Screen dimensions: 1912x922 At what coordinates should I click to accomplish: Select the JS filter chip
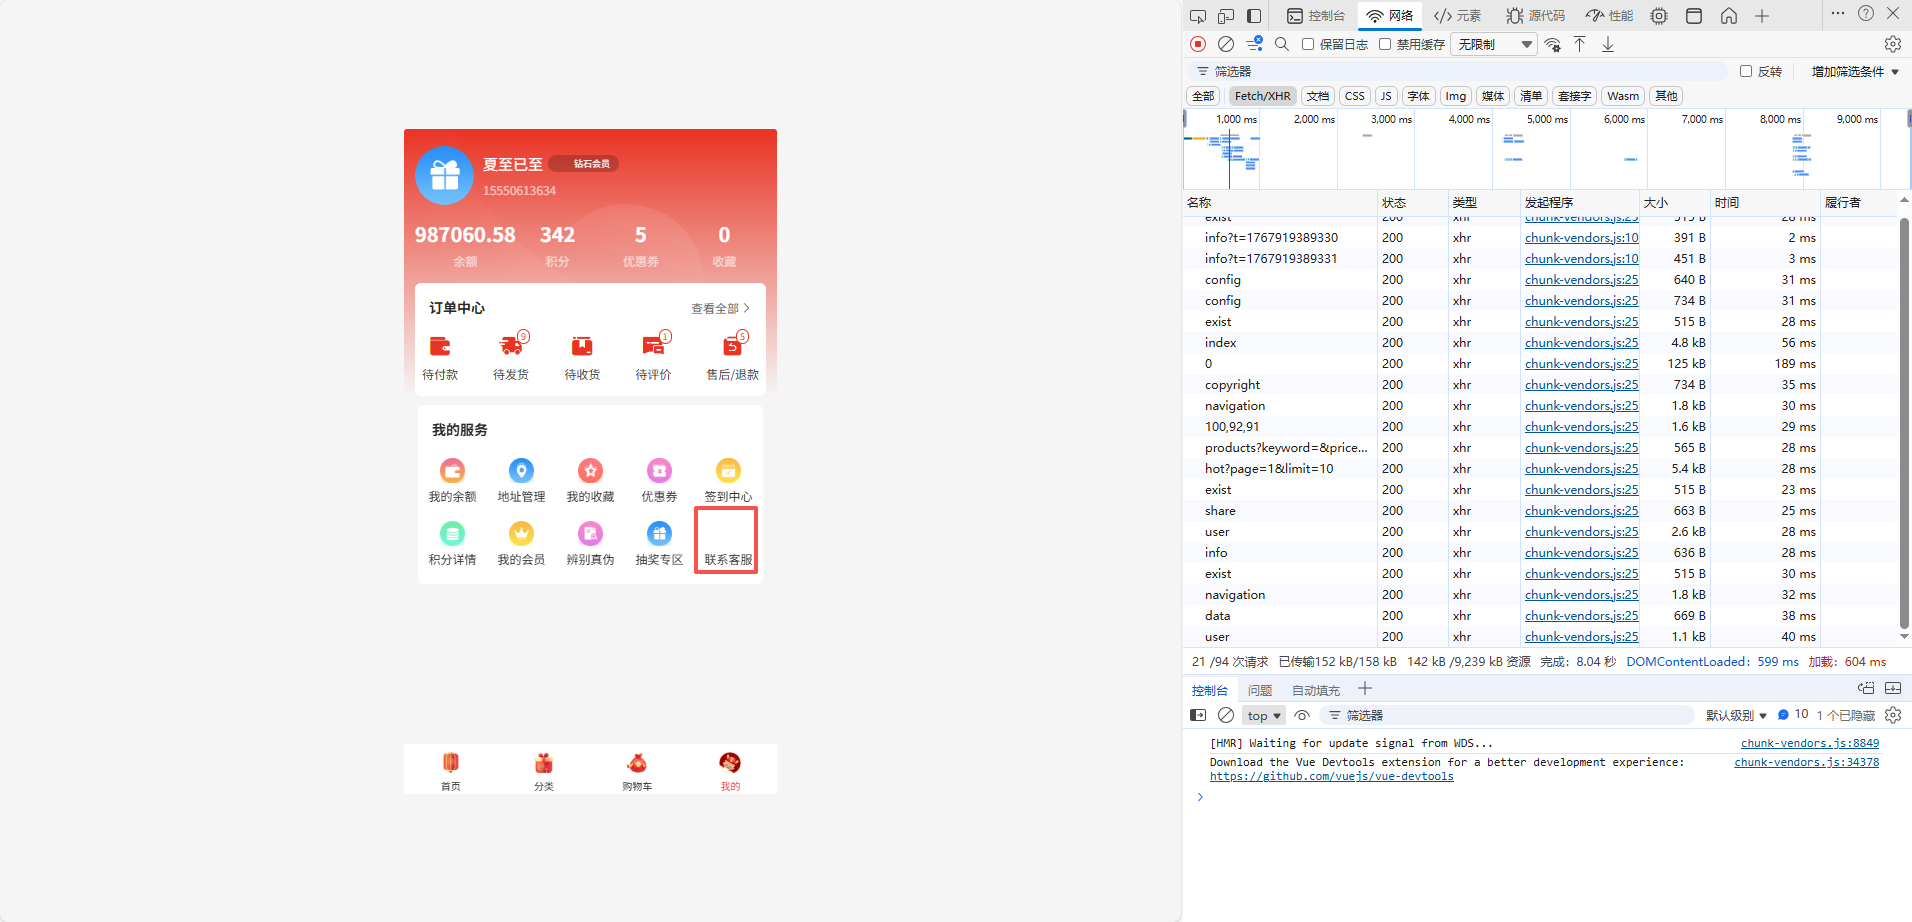click(x=1386, y=96)
